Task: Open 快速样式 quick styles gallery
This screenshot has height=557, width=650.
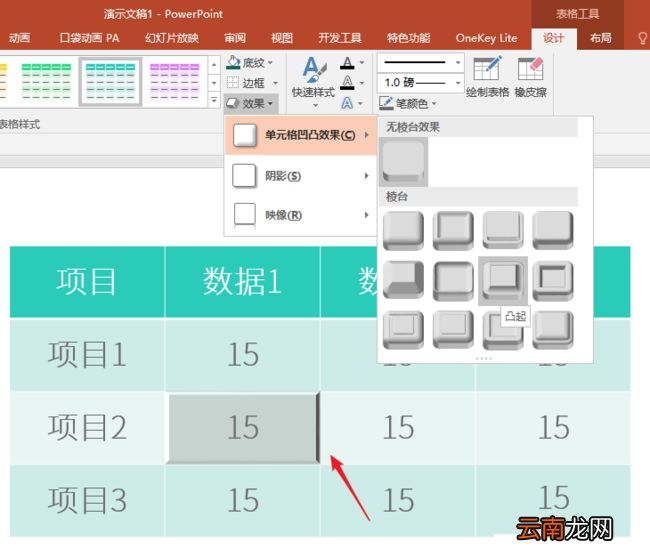Action: tap(313, 82)
